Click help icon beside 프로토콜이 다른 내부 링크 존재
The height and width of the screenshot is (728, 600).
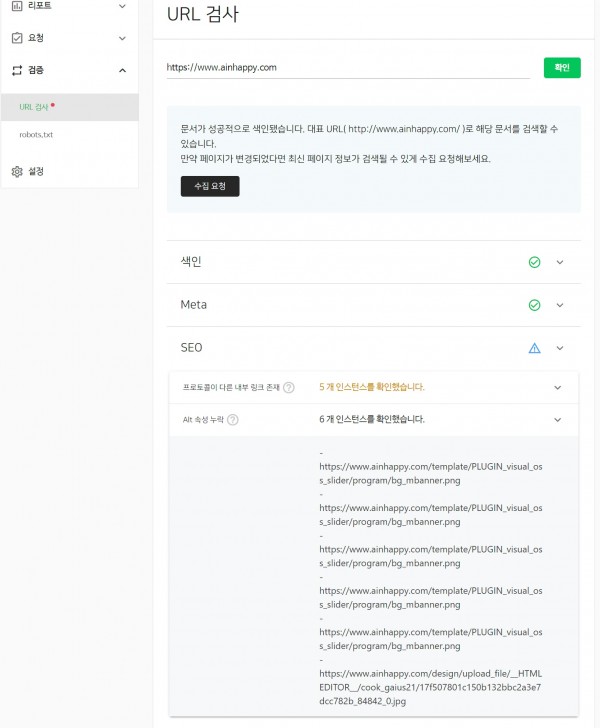pos(289,387)
